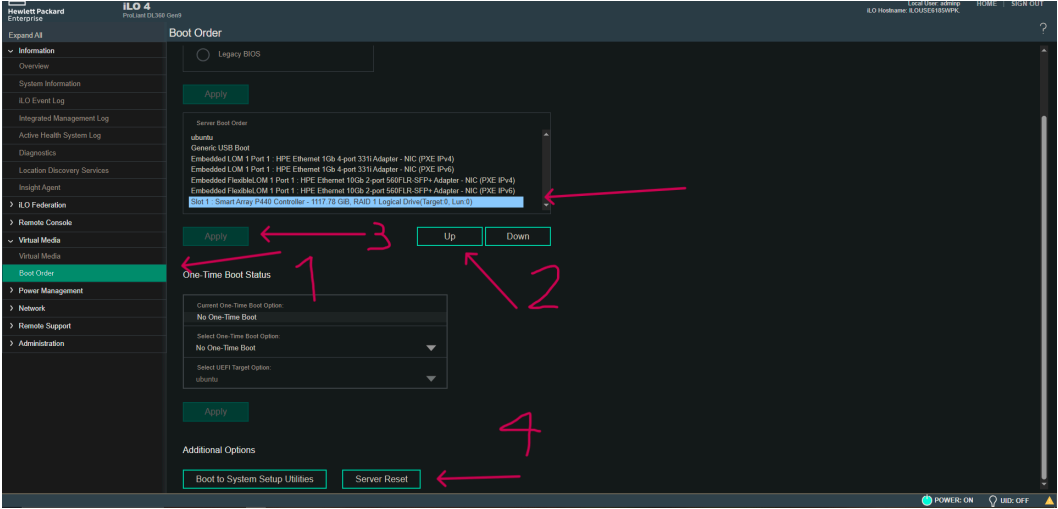The height and width of the screenshot is (509, 1058).
Task: Expand the Remote Support section
Action: pos(11,325)
